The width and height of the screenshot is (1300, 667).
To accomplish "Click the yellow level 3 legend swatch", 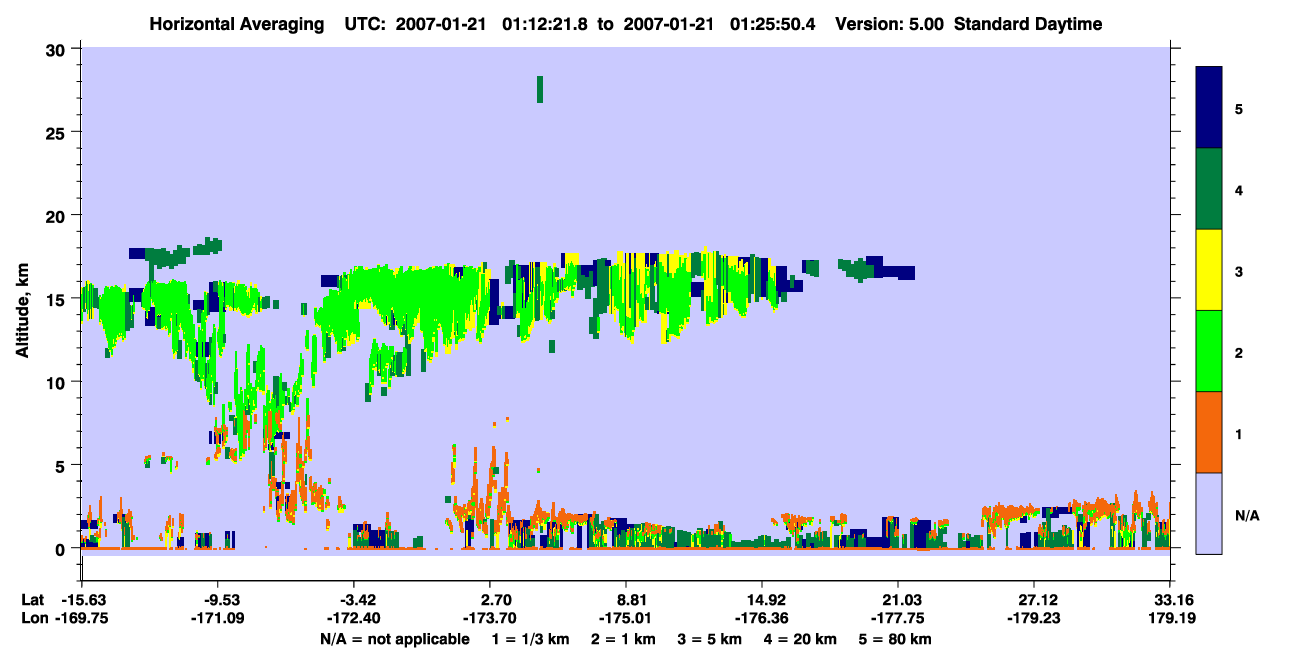I will coord(1209,270).
